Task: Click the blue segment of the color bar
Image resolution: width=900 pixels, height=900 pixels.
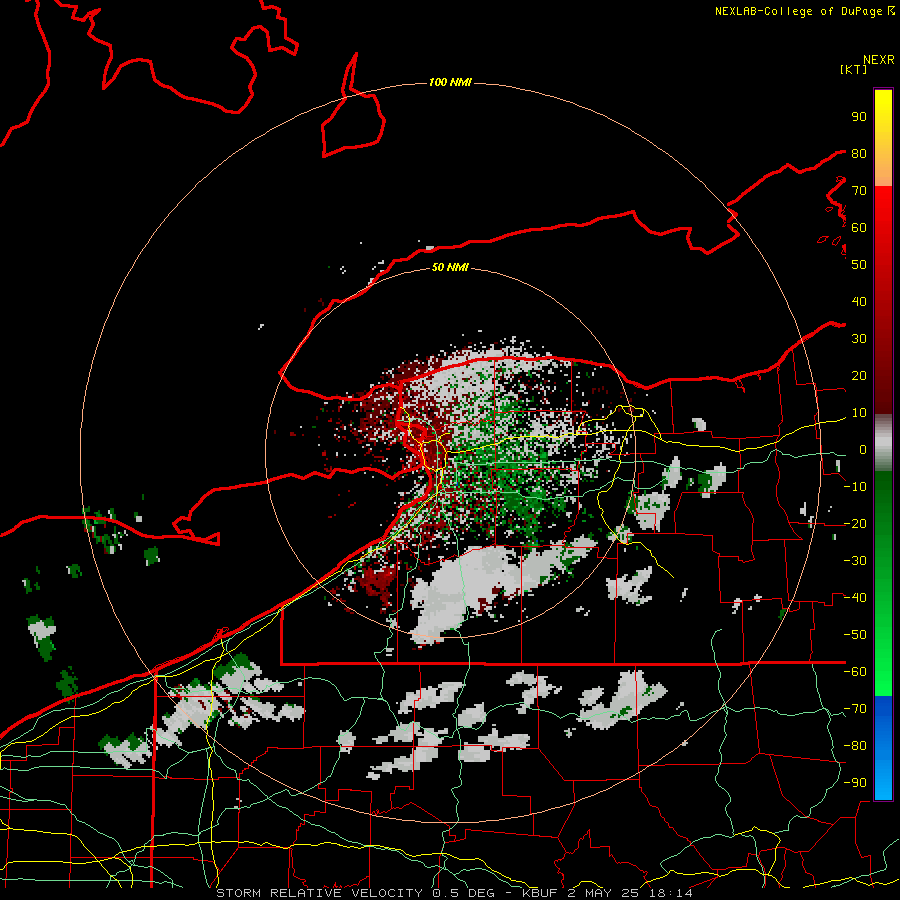Action: [x=883, y=746]
